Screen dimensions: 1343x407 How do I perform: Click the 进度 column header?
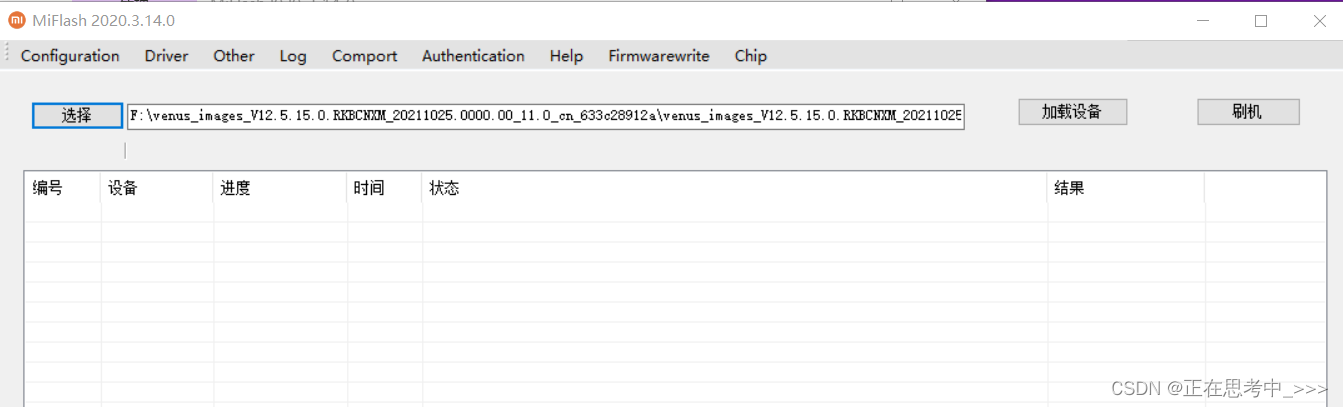[280, 188]
